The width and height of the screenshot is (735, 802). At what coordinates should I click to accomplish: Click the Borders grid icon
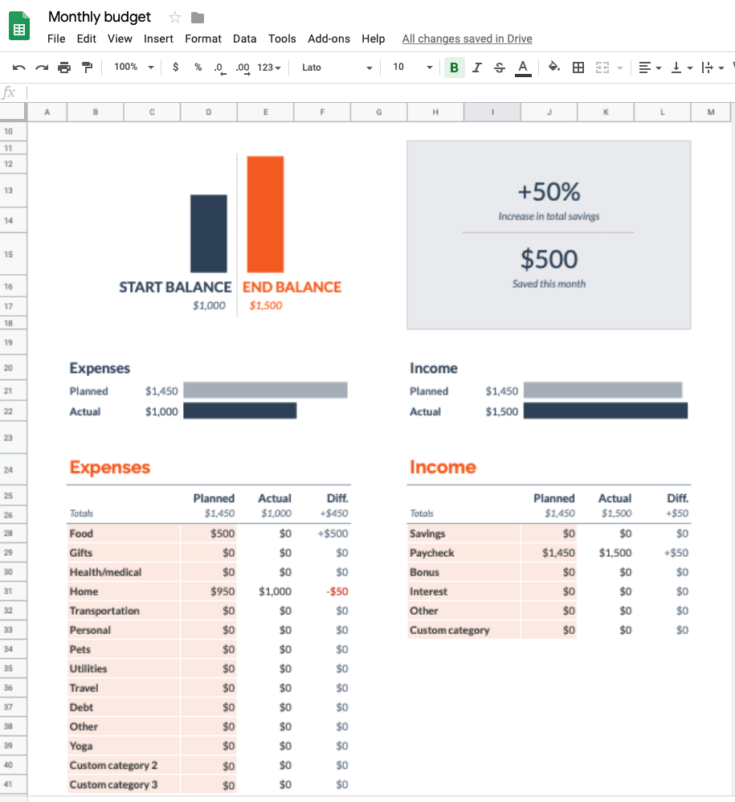click(x=578, y=68)
